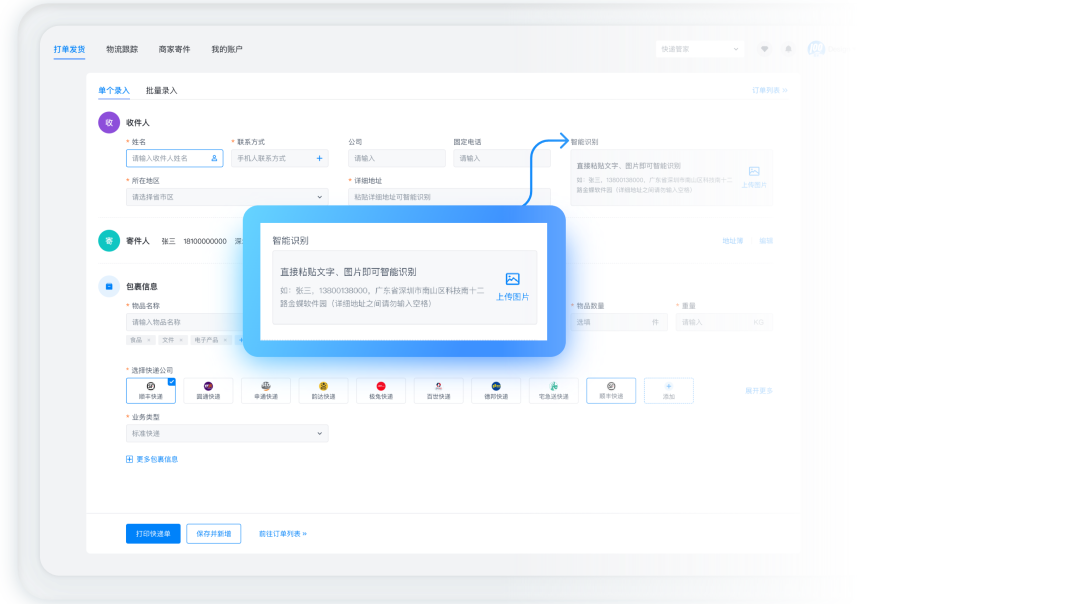Click the 保存并新增 button
Viewport: 1080px width, 604px height.
[x=214, y=534]
